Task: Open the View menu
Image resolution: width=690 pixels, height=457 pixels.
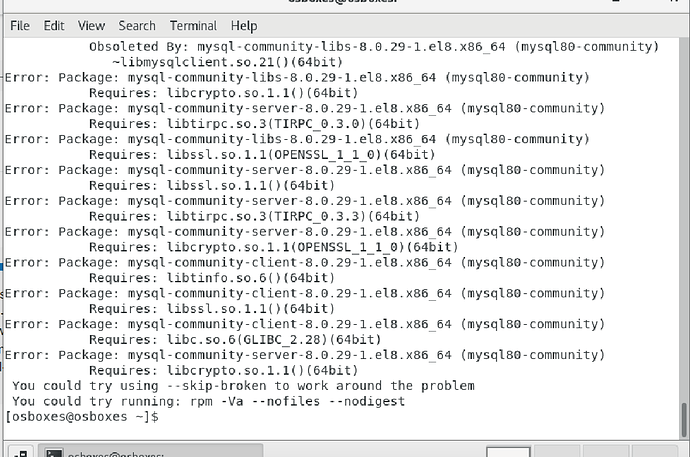Action: [x=91, y=25]
